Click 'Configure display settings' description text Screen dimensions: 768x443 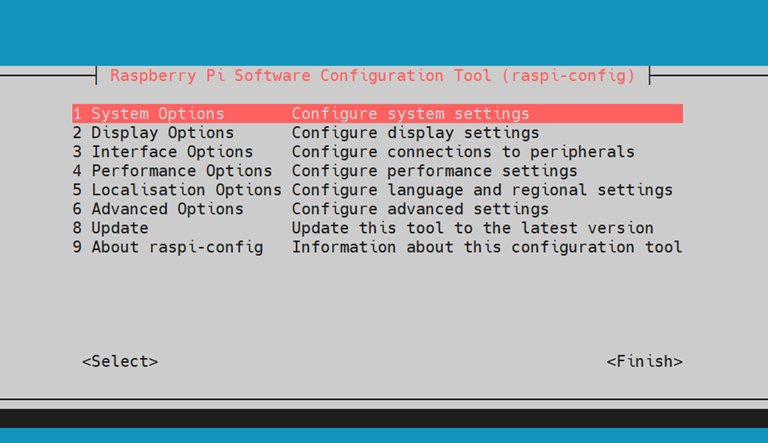[x=415, y=133]
